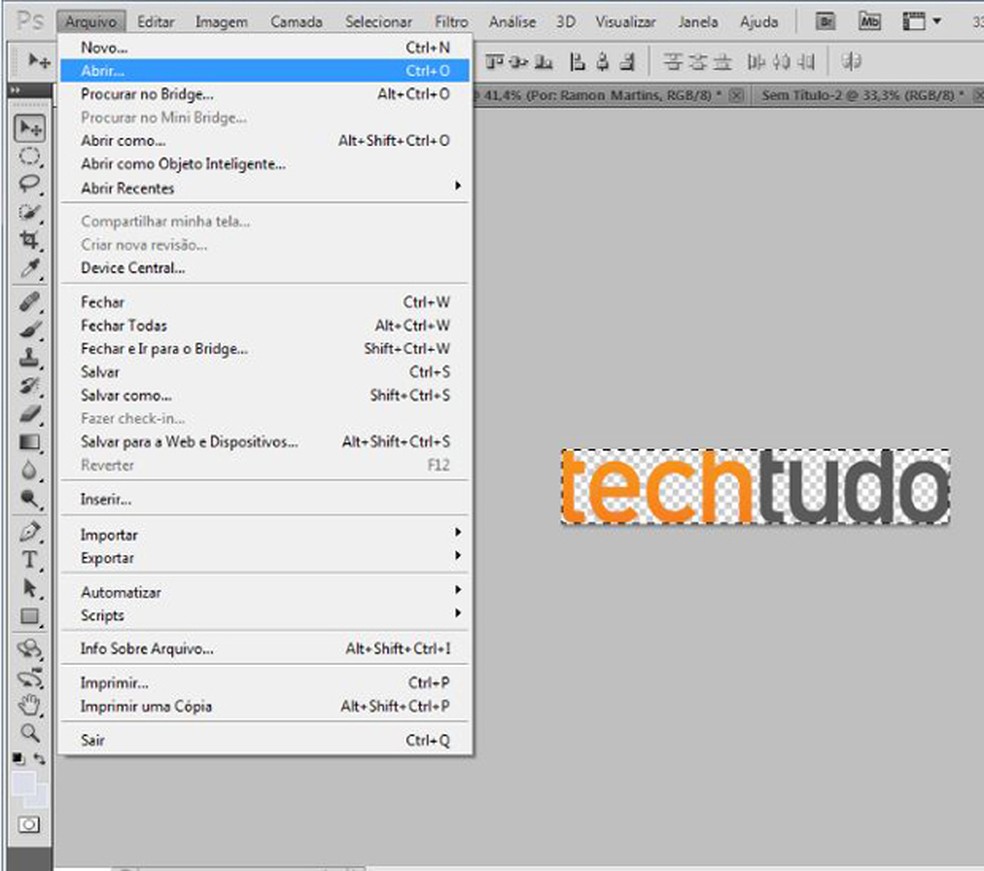Open the Janela menu

[x=698, y=22]
